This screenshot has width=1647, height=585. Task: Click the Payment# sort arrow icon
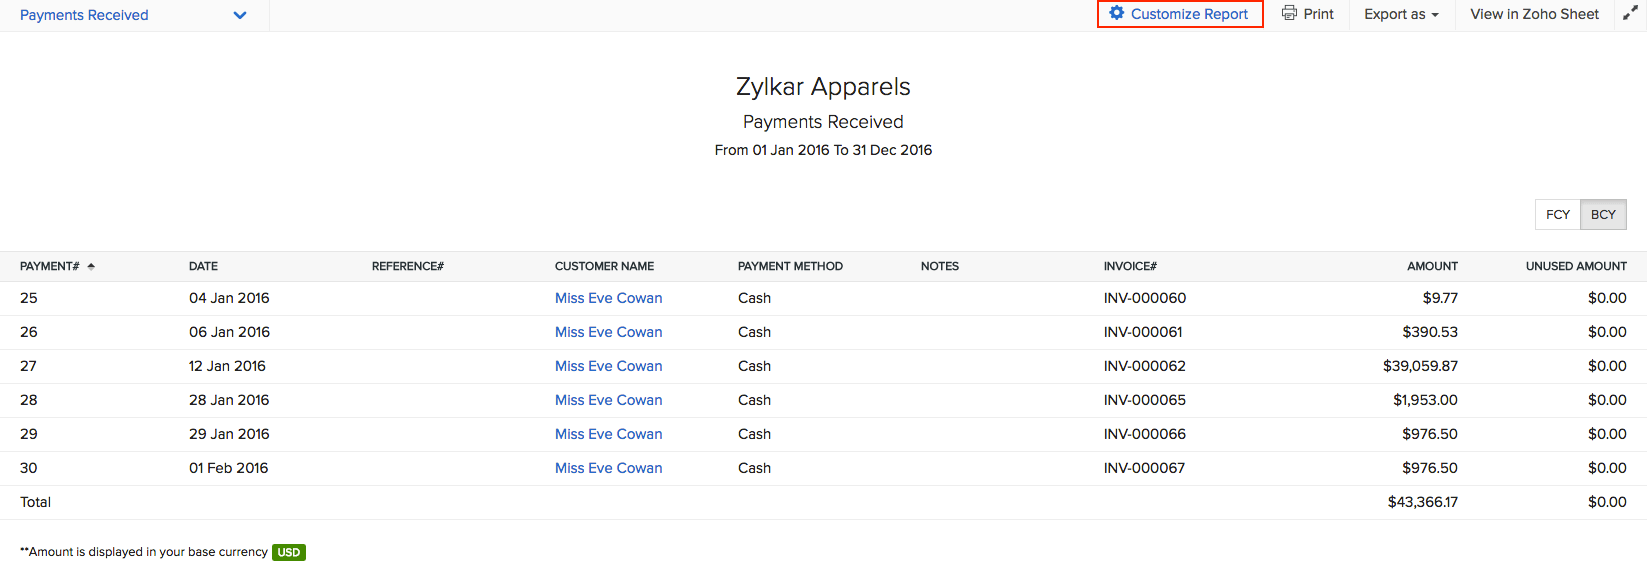coord(91,267)
